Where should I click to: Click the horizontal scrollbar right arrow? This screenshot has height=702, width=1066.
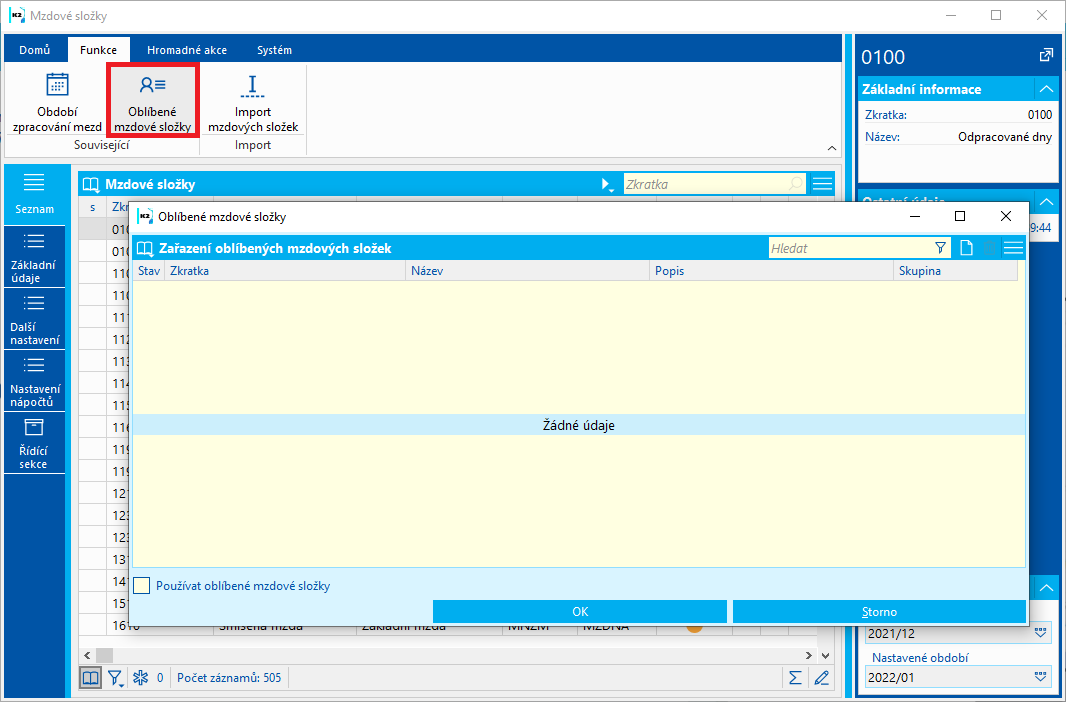point(808,656)
